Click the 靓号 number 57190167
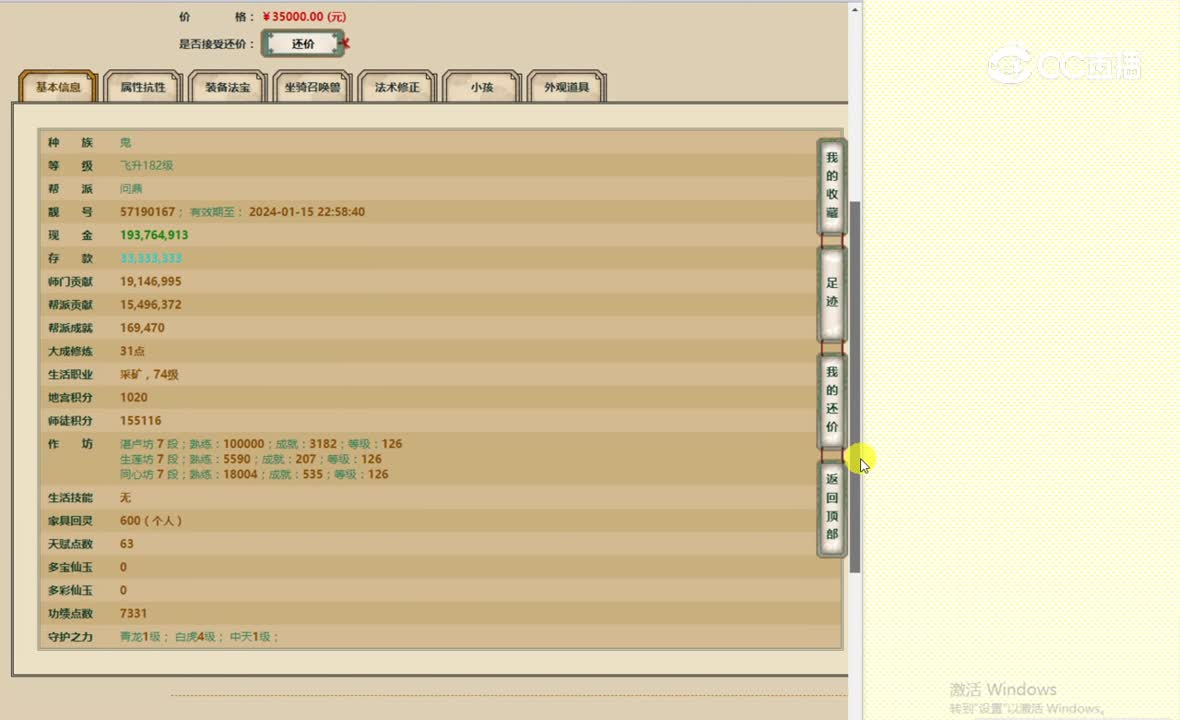Viewport: 1180px width, 720px height. click(x=148, y=212)
